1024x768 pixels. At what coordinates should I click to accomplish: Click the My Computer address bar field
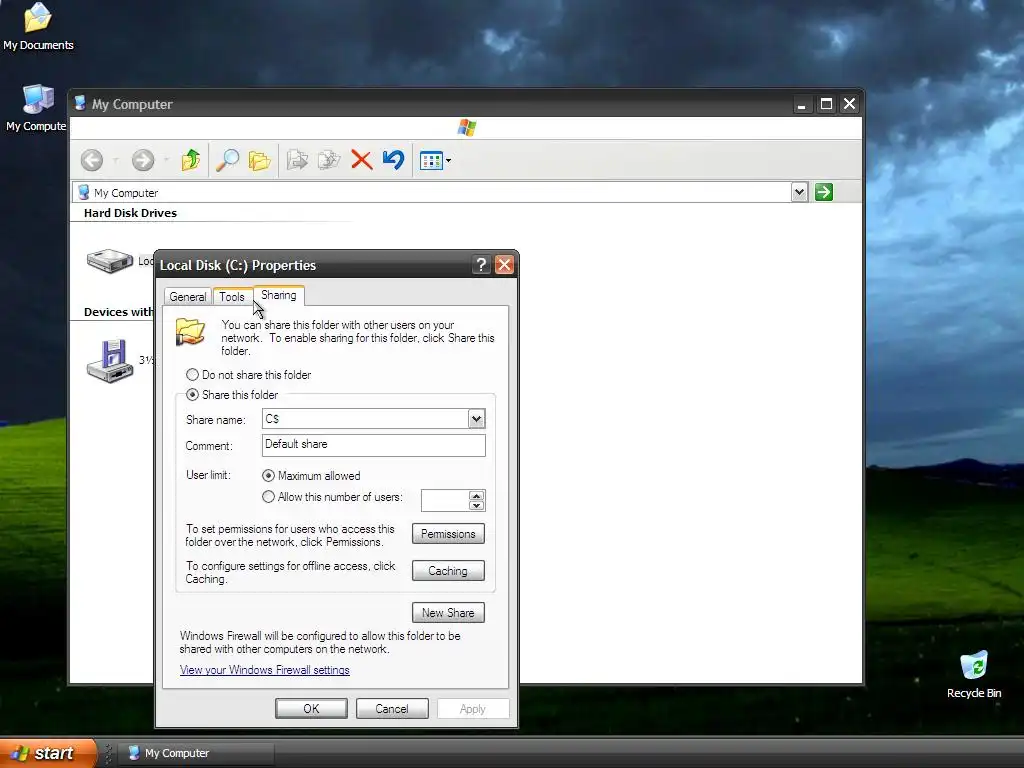[432, 192]
